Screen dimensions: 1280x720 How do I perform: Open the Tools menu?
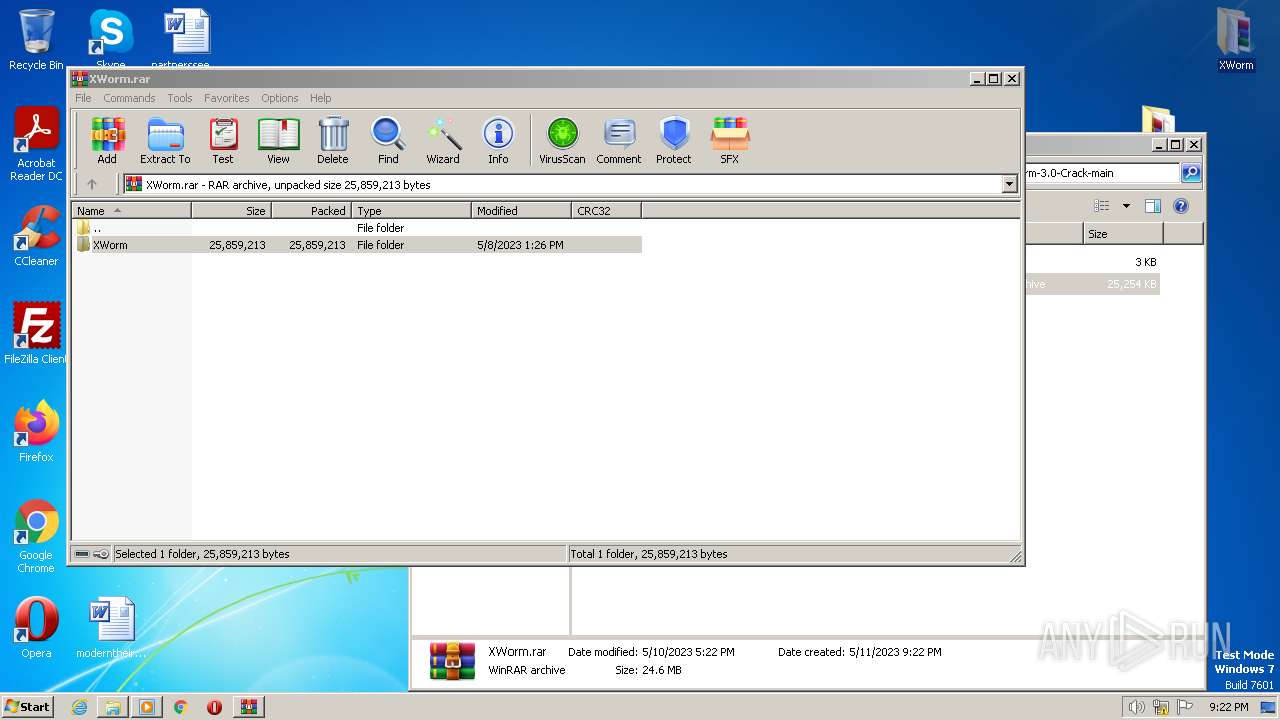click(180, 98)
